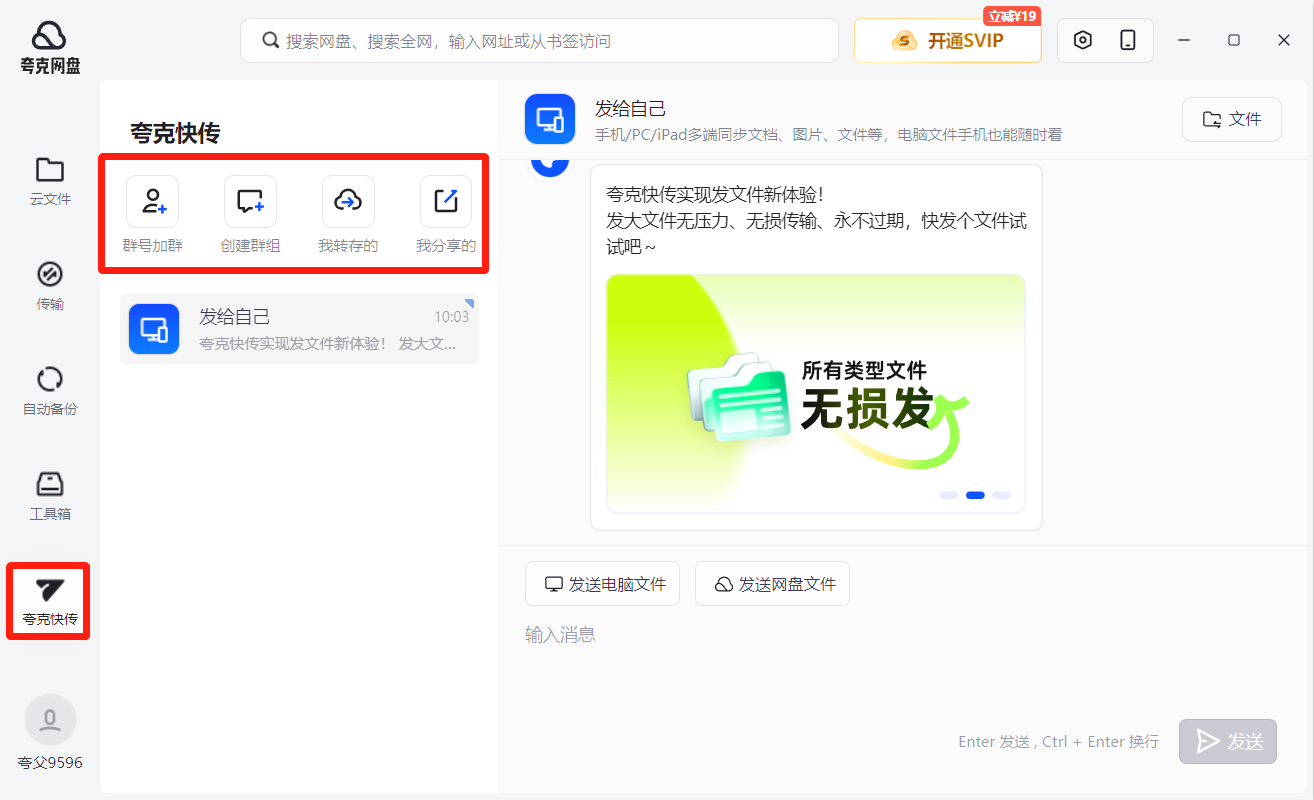
Task: Click the search box for 搜索网盘
Action: (539, 41)
